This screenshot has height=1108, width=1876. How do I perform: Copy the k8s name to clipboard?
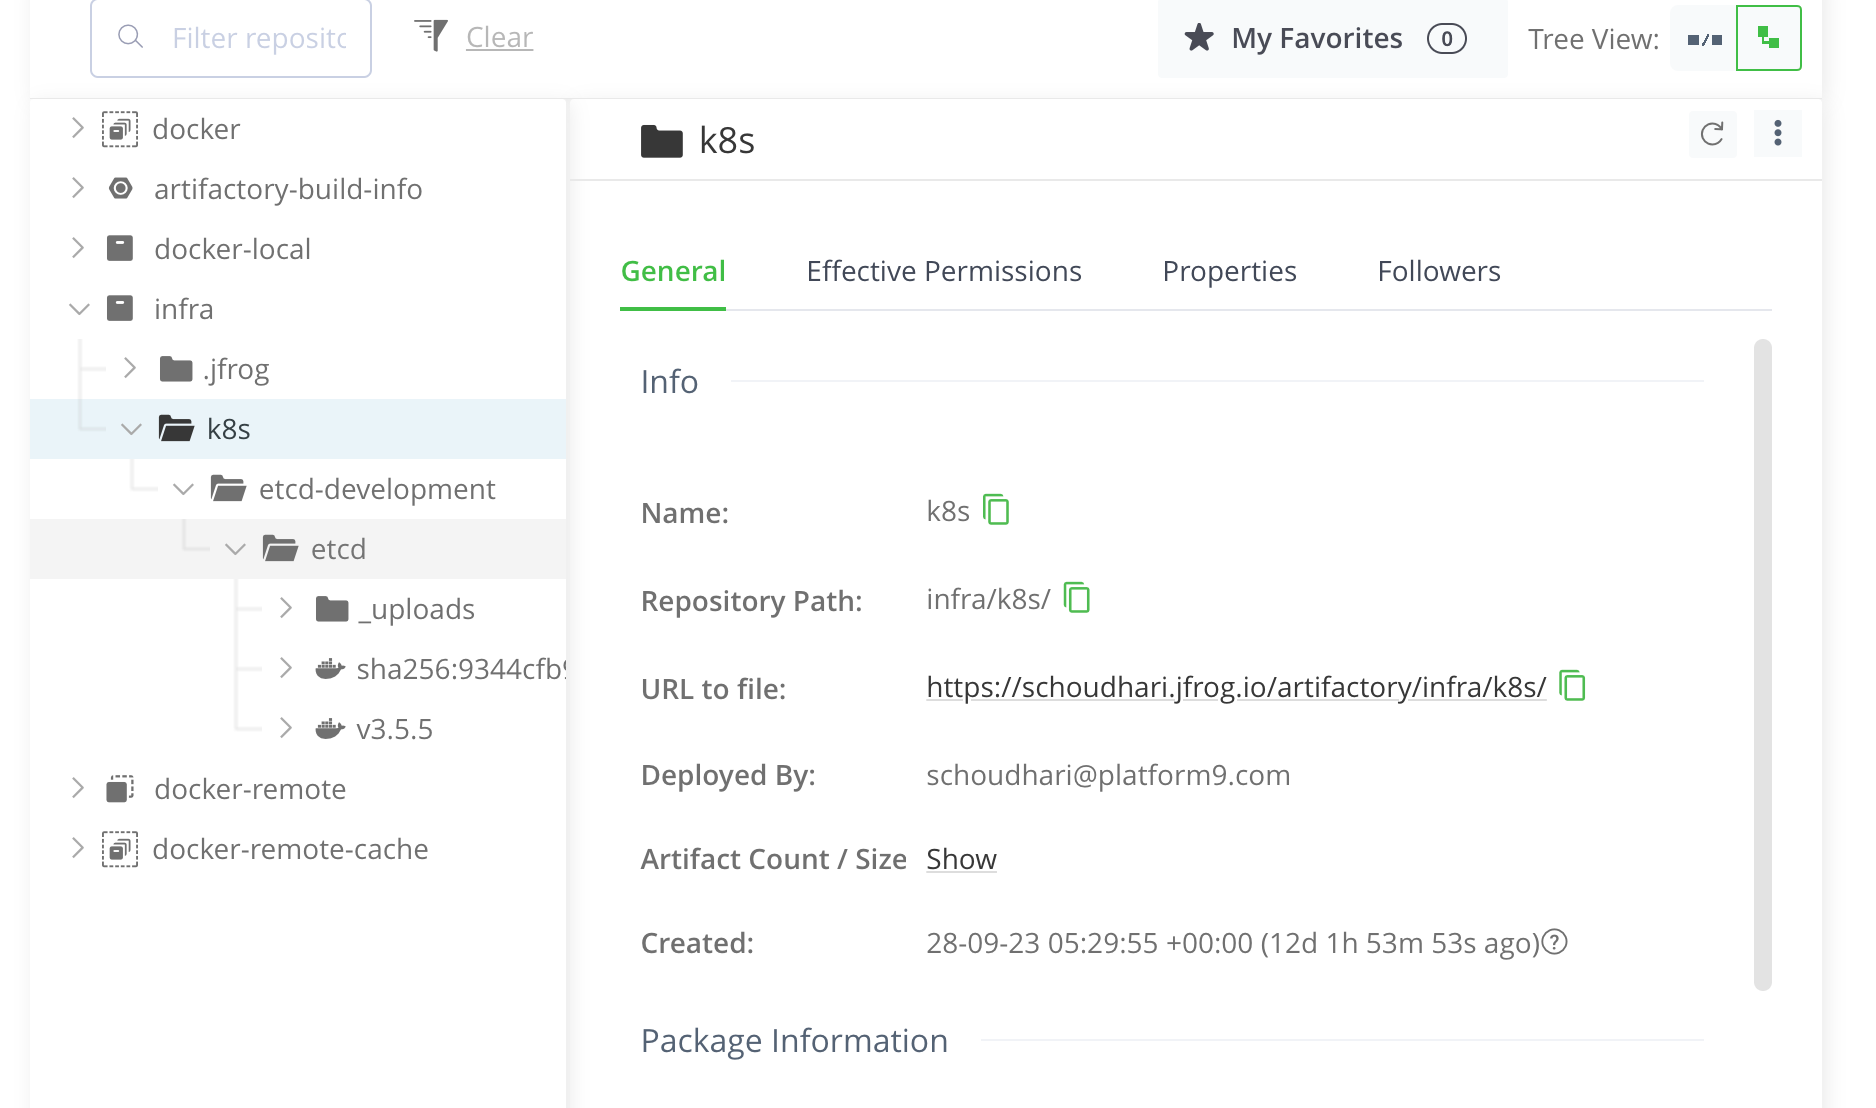click(x=996, y=510)
